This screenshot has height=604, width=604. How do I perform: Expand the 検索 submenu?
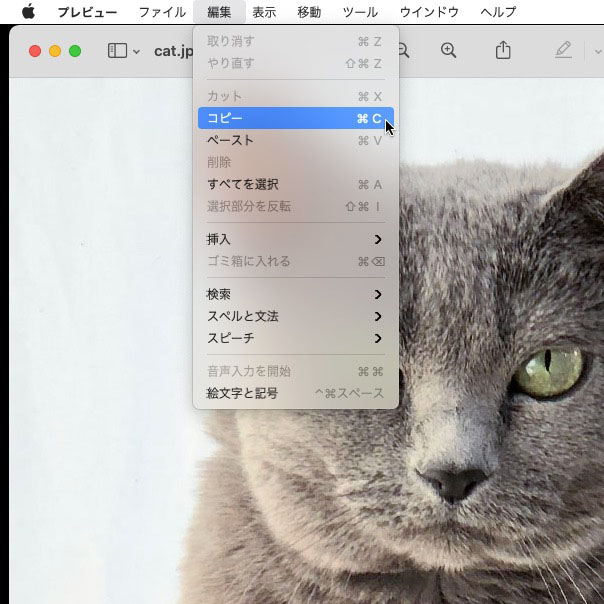coord(296,294)
